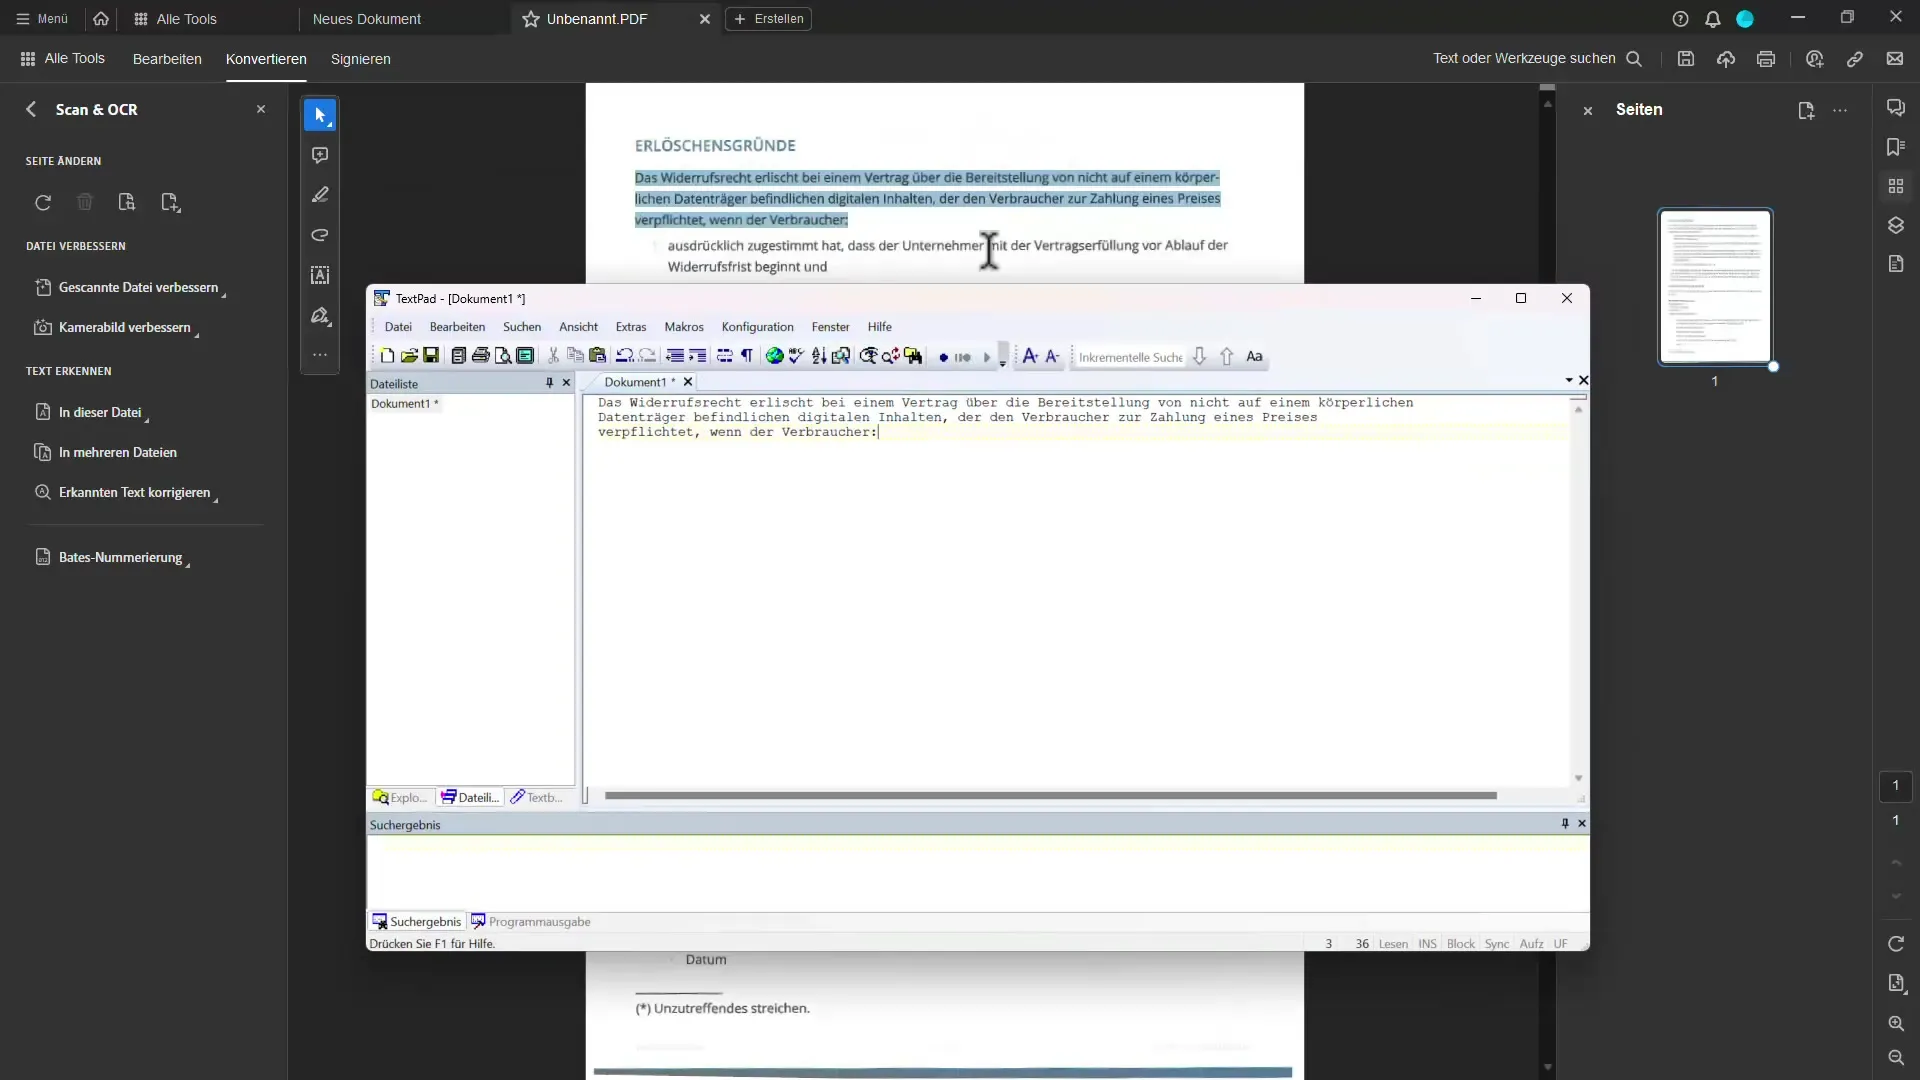Click the file improve scan icon

[x=41, y=286]
